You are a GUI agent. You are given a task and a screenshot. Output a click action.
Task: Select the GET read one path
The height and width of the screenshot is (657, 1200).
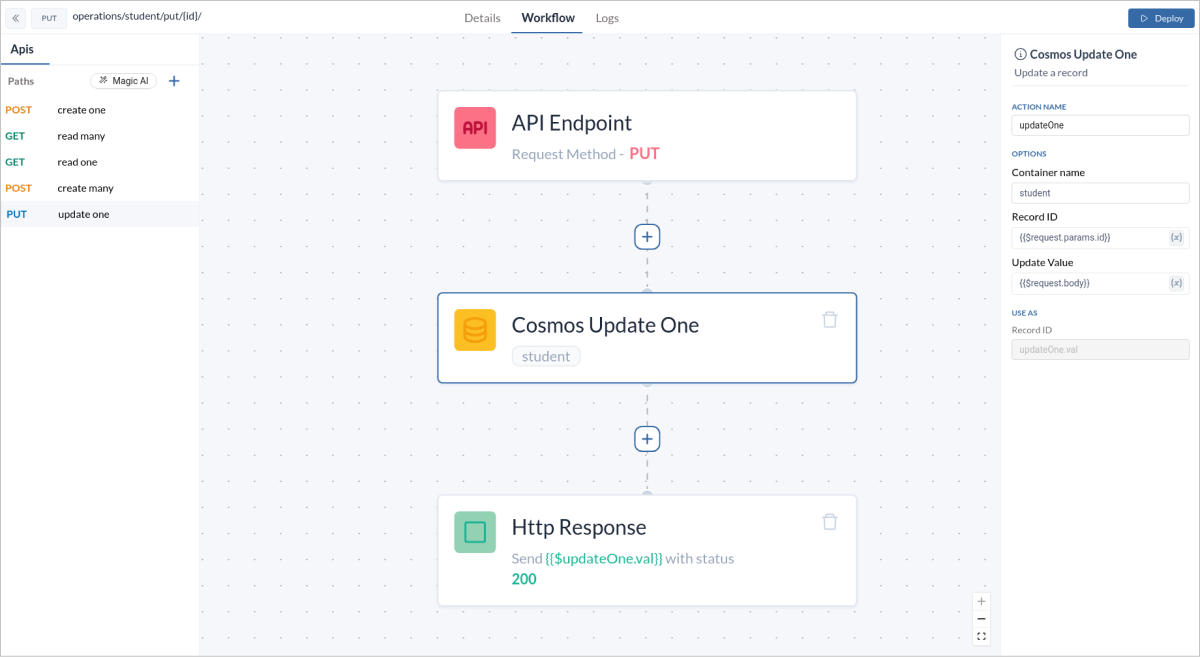(x=100, y=162)
